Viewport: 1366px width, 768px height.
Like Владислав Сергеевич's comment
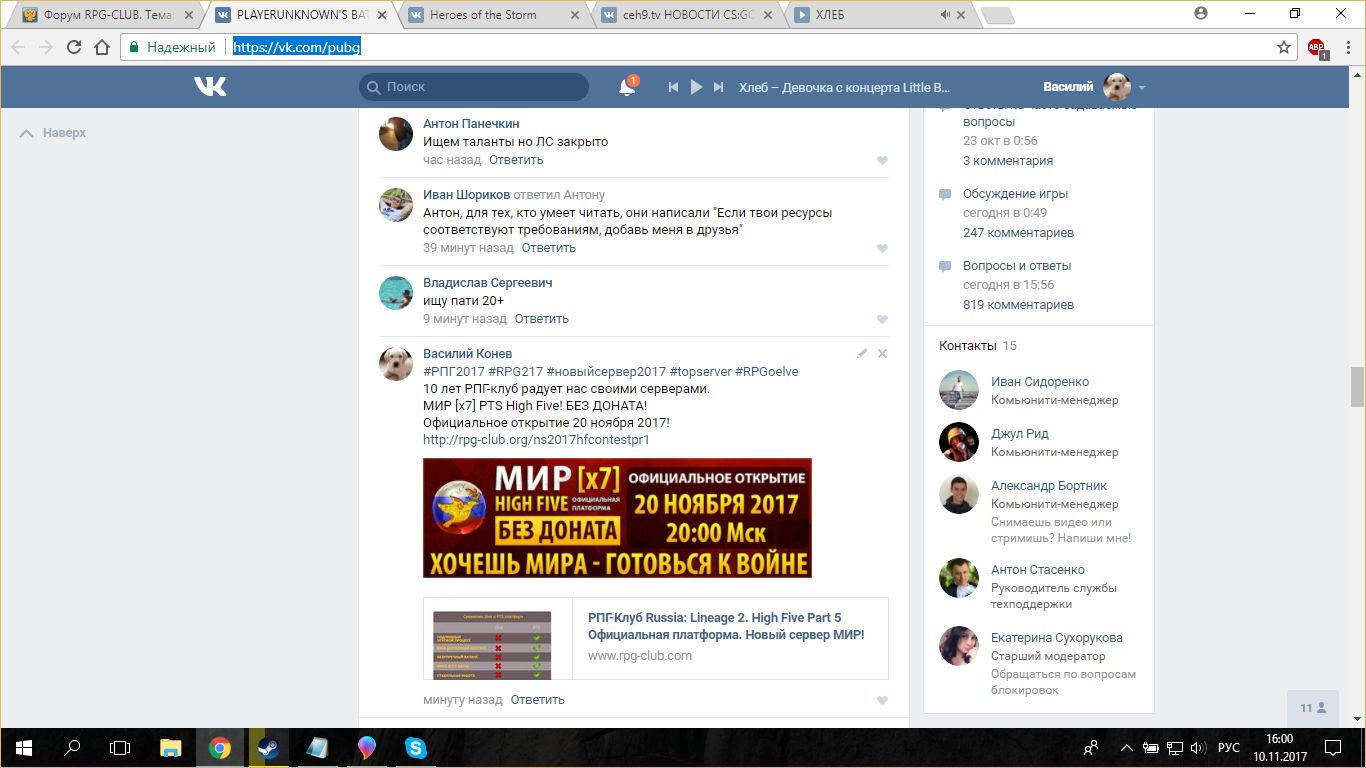pos(882,320)
